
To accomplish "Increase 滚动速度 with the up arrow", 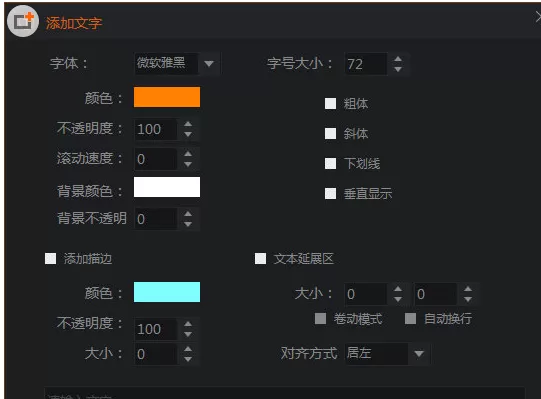I will tap(188, 154).
